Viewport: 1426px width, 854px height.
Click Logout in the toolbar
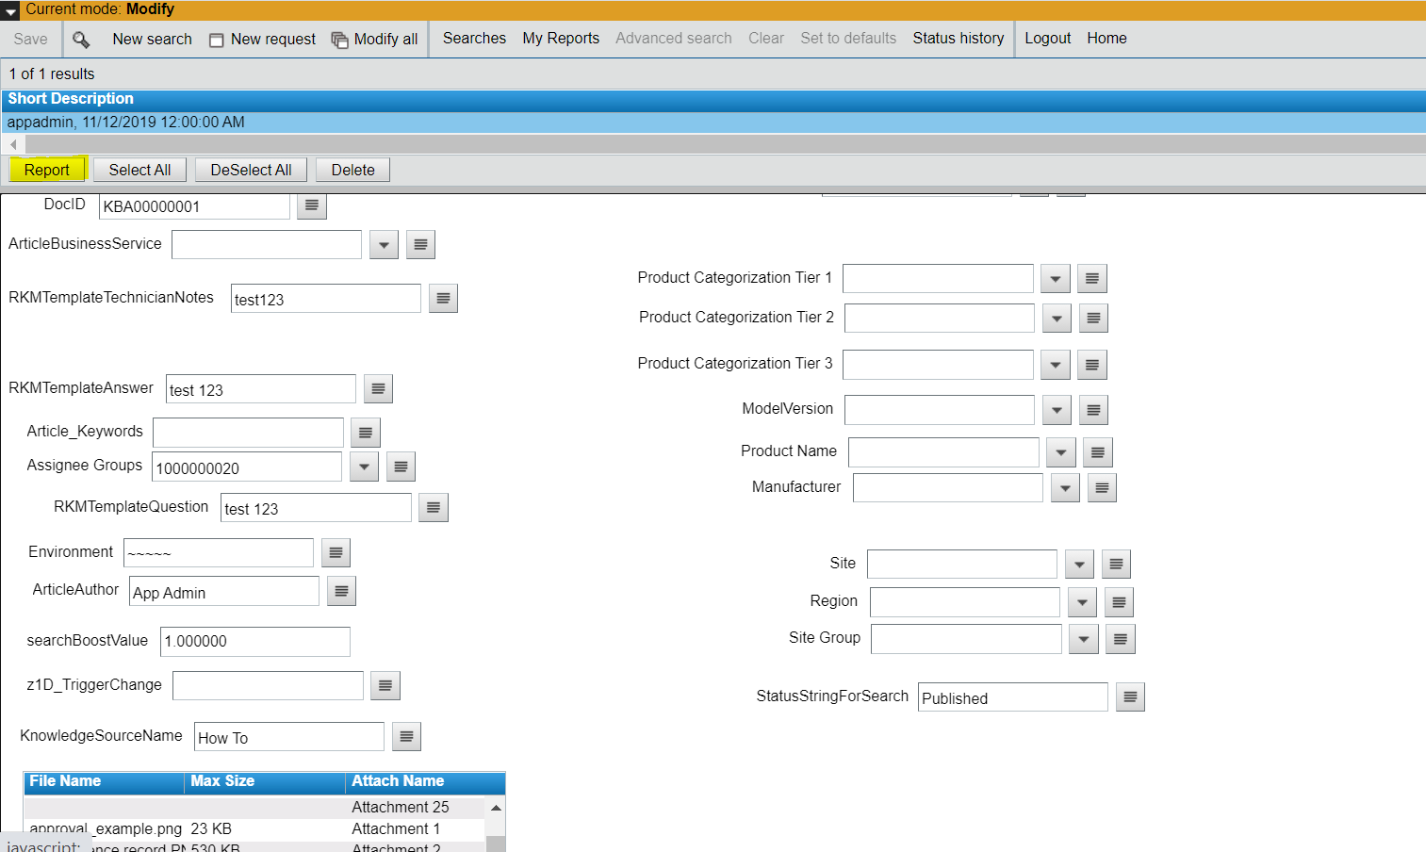coord(1048,38)
